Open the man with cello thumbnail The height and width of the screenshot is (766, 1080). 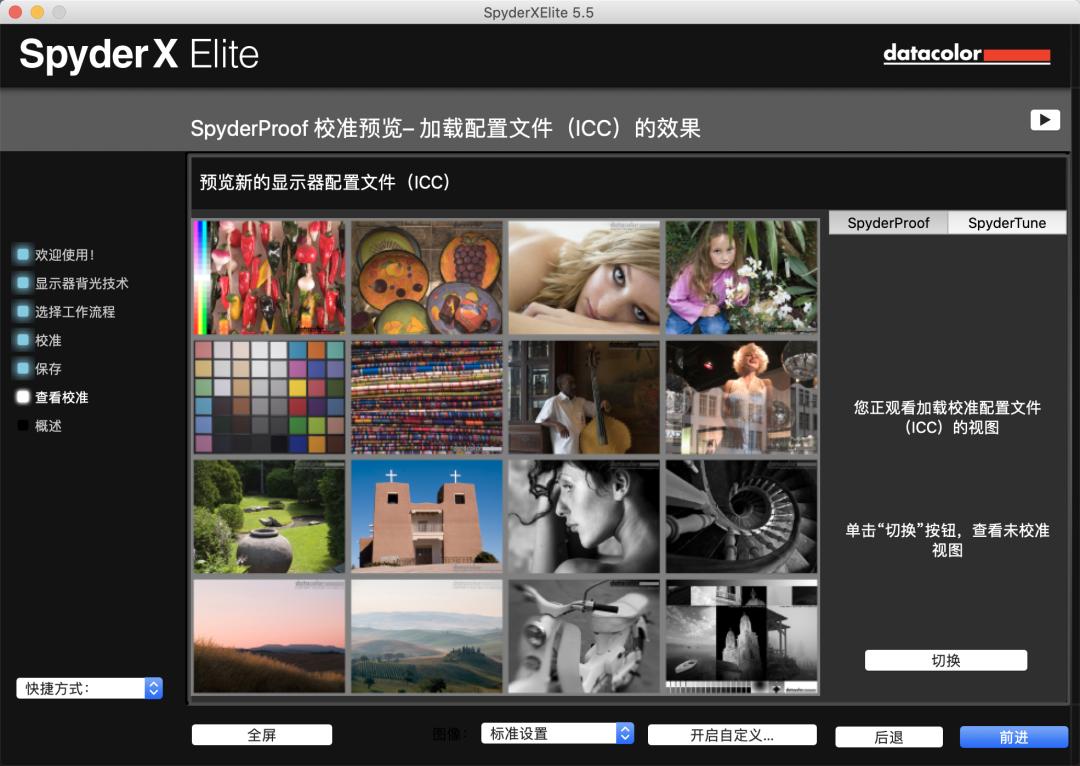584,397
